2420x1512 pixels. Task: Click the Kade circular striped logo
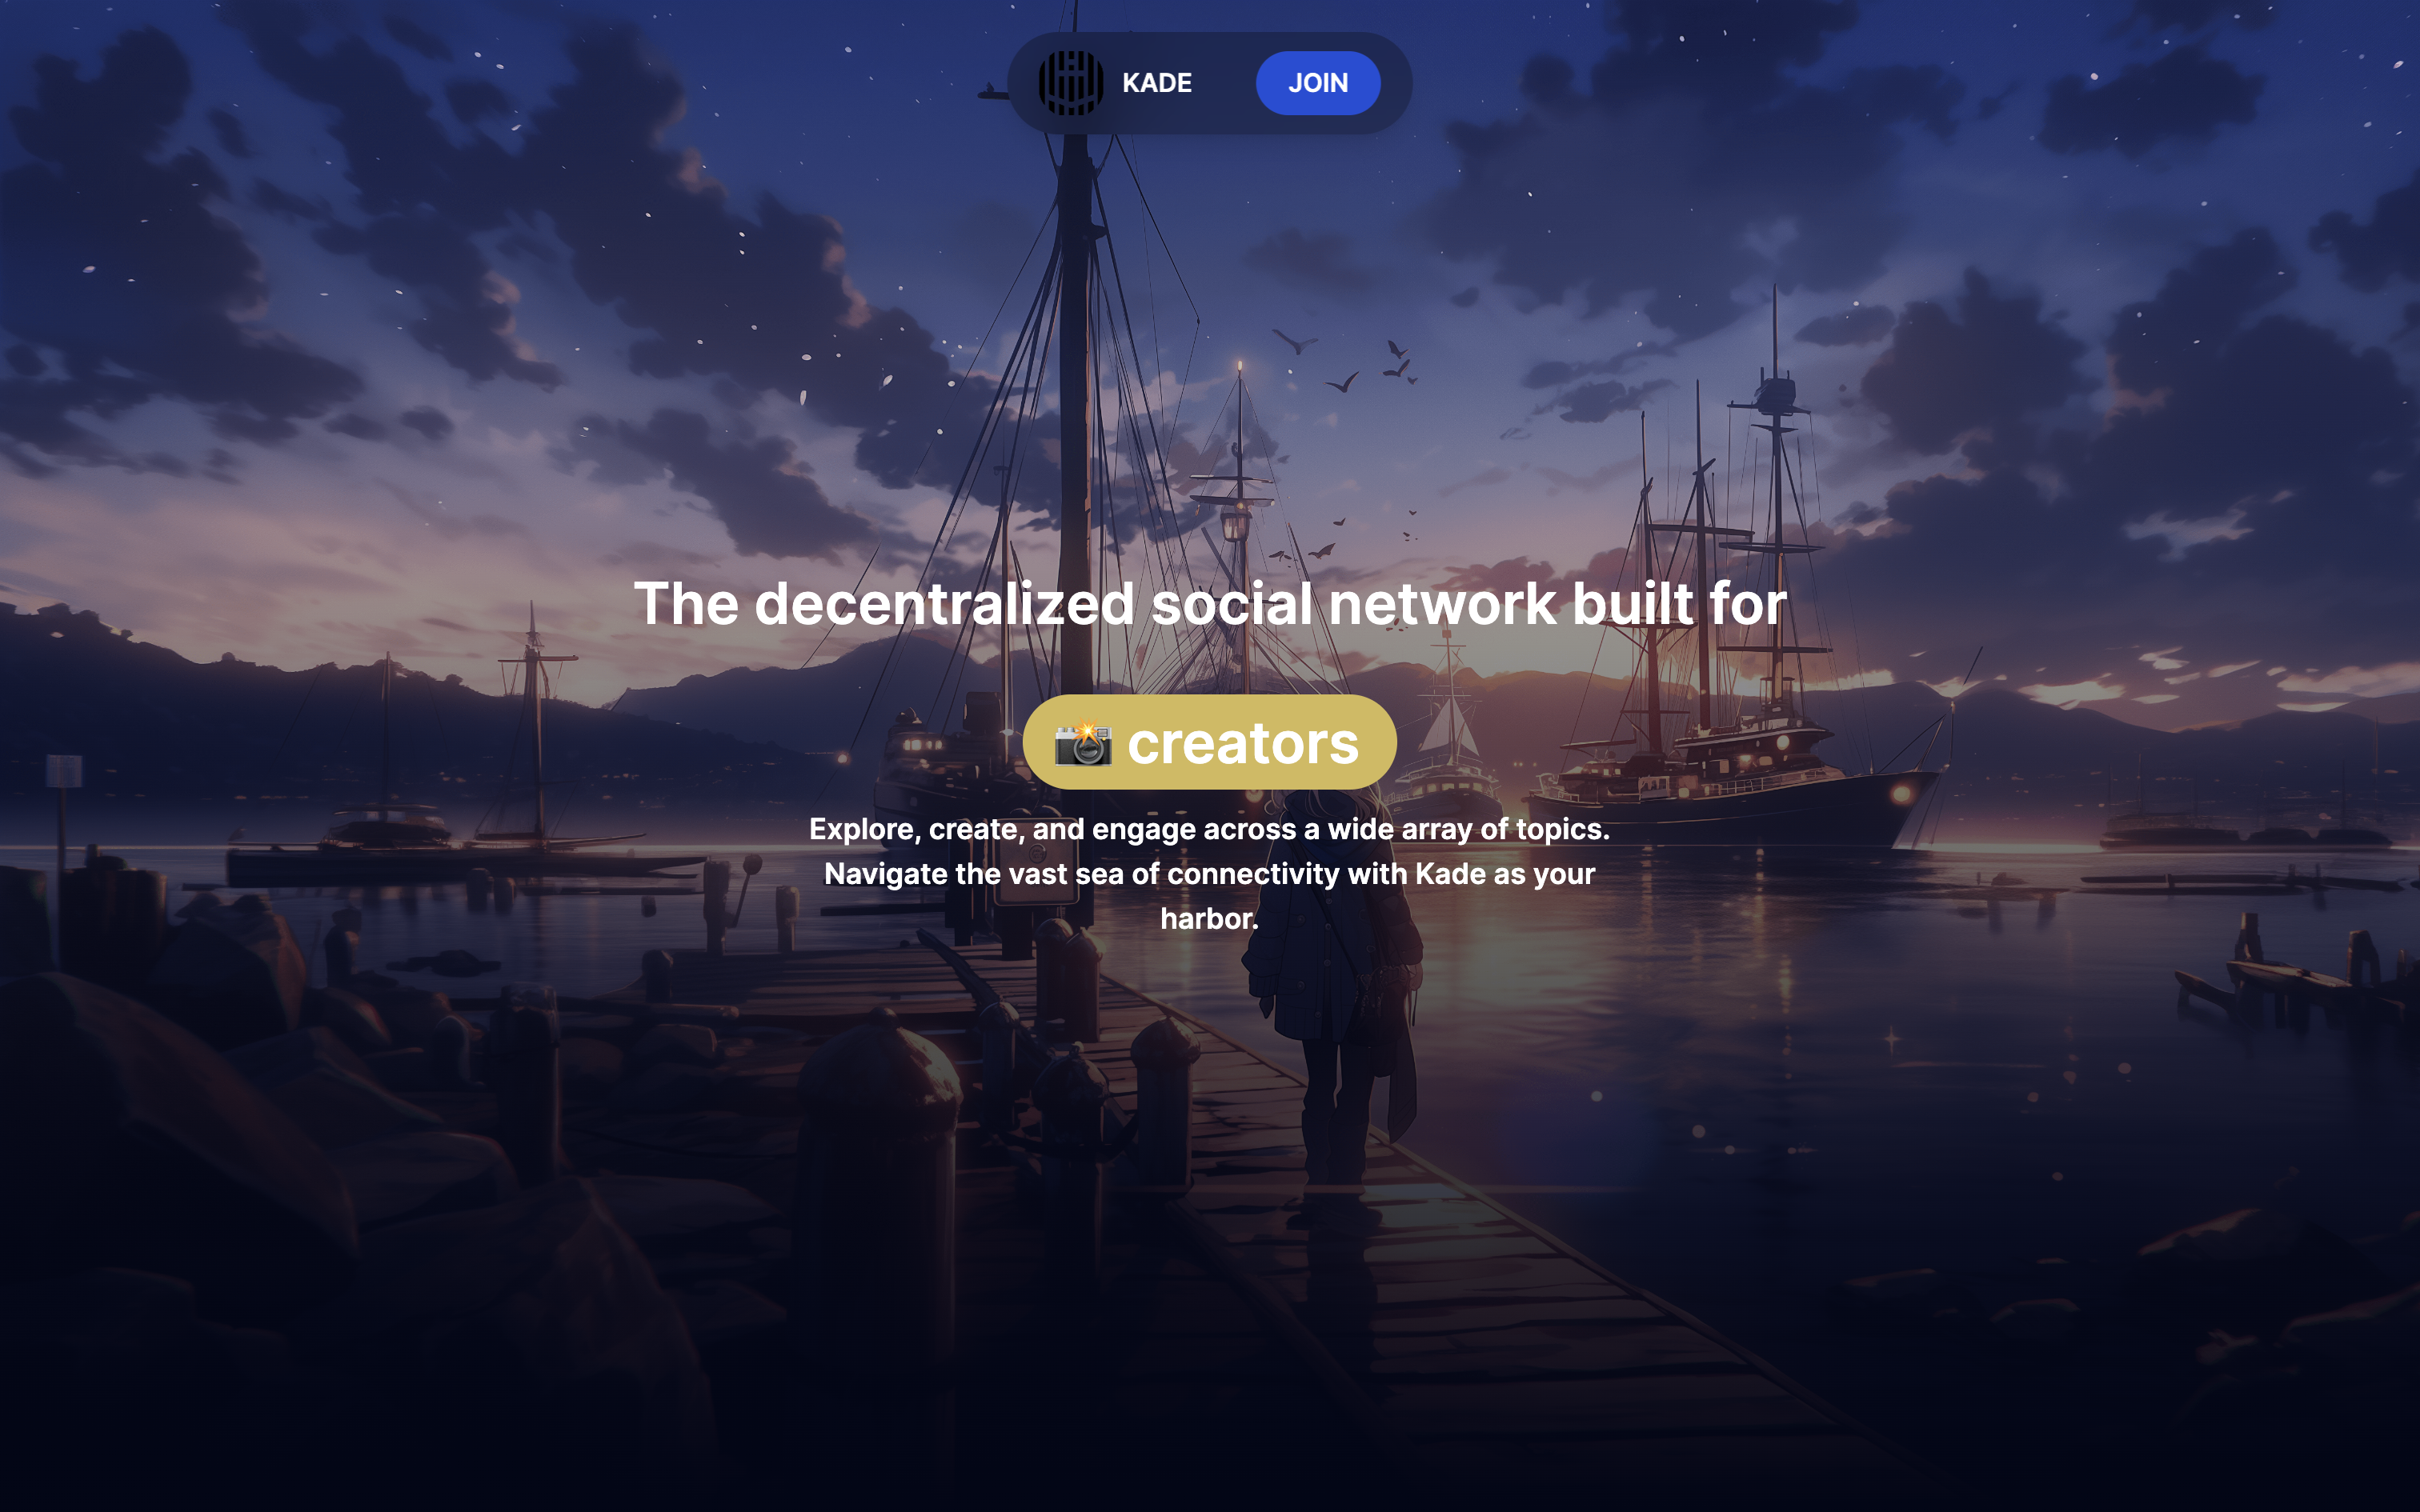tap(1071, 83)
